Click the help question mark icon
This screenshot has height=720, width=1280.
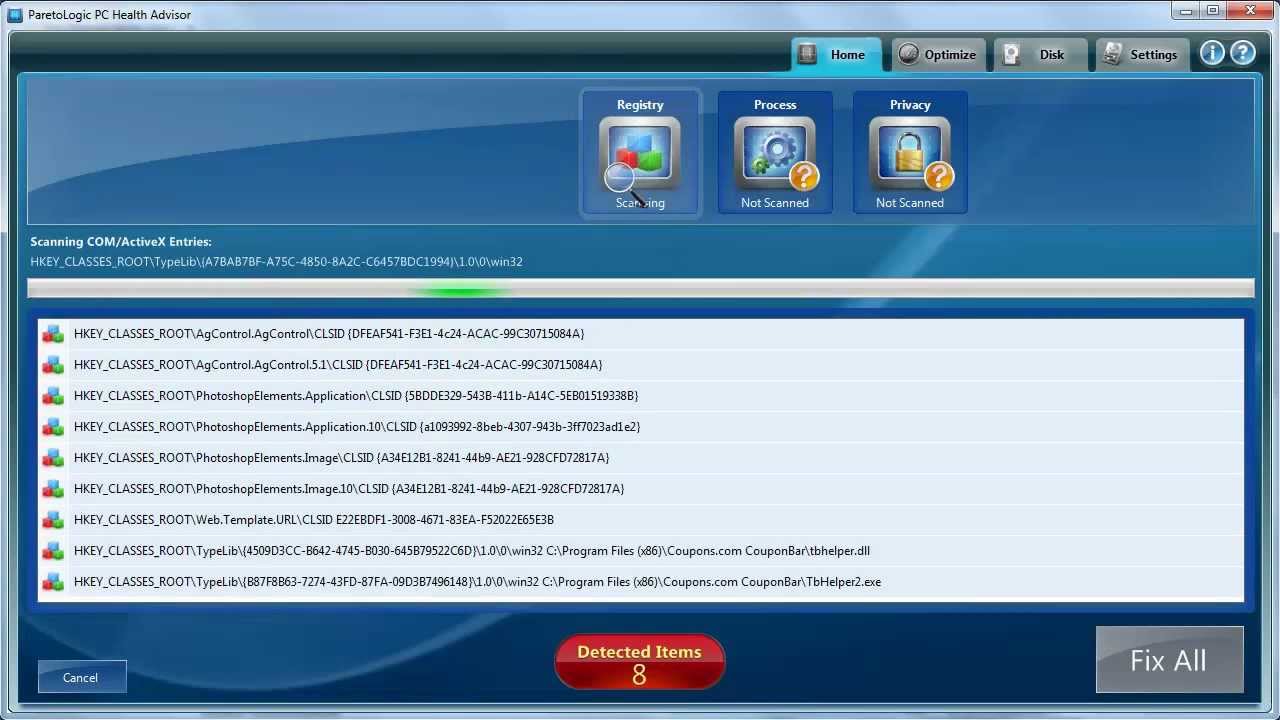1242,53
